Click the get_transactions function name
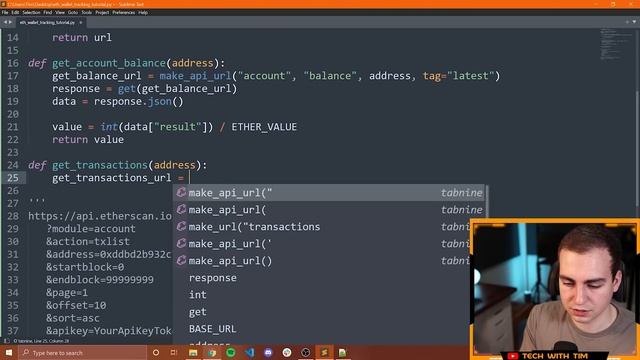Image resolution: width=640 pixels, height=360 pixels. point(100,165)
